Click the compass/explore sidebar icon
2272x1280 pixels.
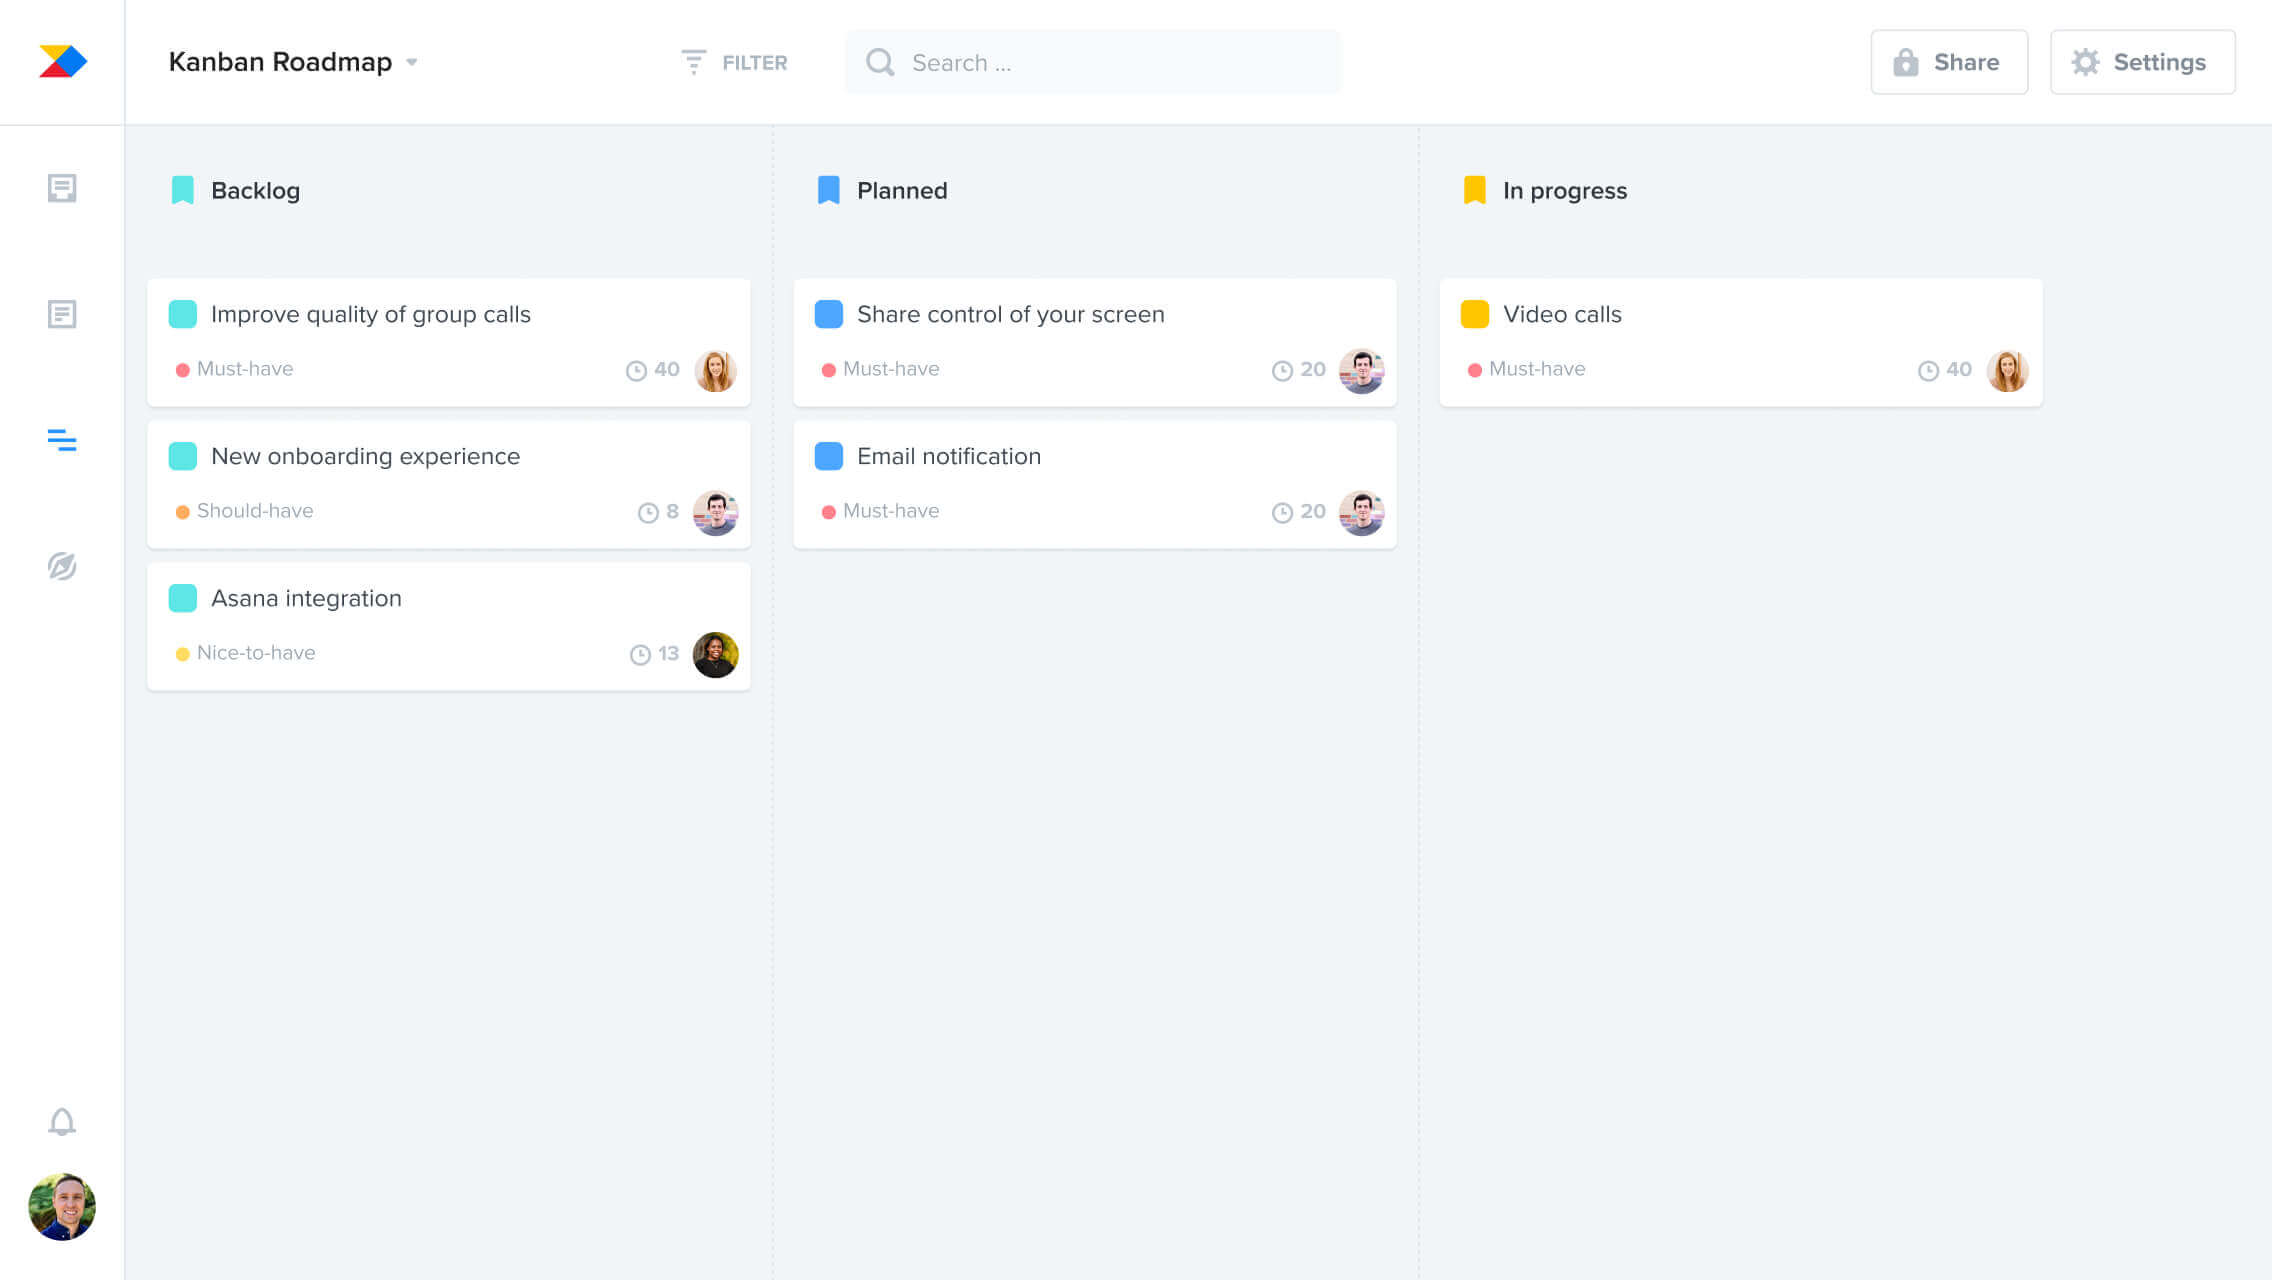[62, 565]
